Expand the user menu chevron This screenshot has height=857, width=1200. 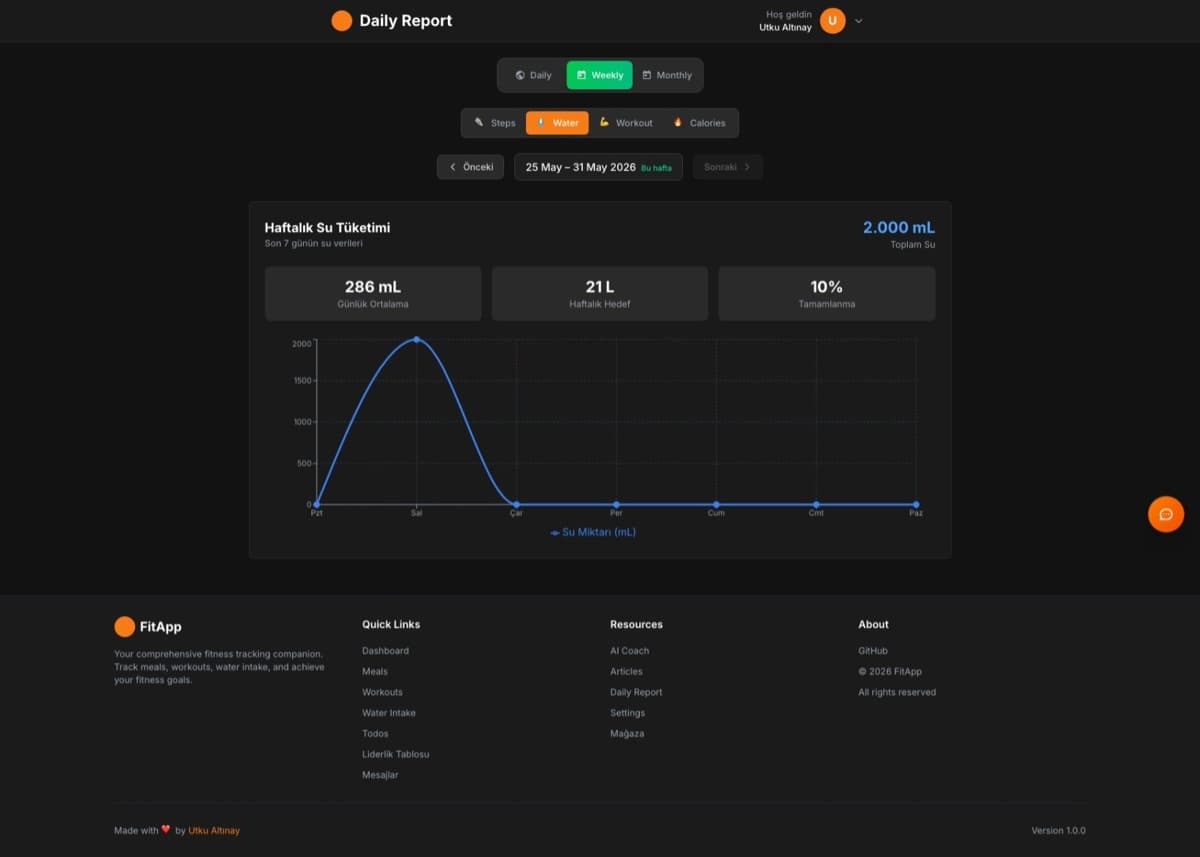click(859, 20)
